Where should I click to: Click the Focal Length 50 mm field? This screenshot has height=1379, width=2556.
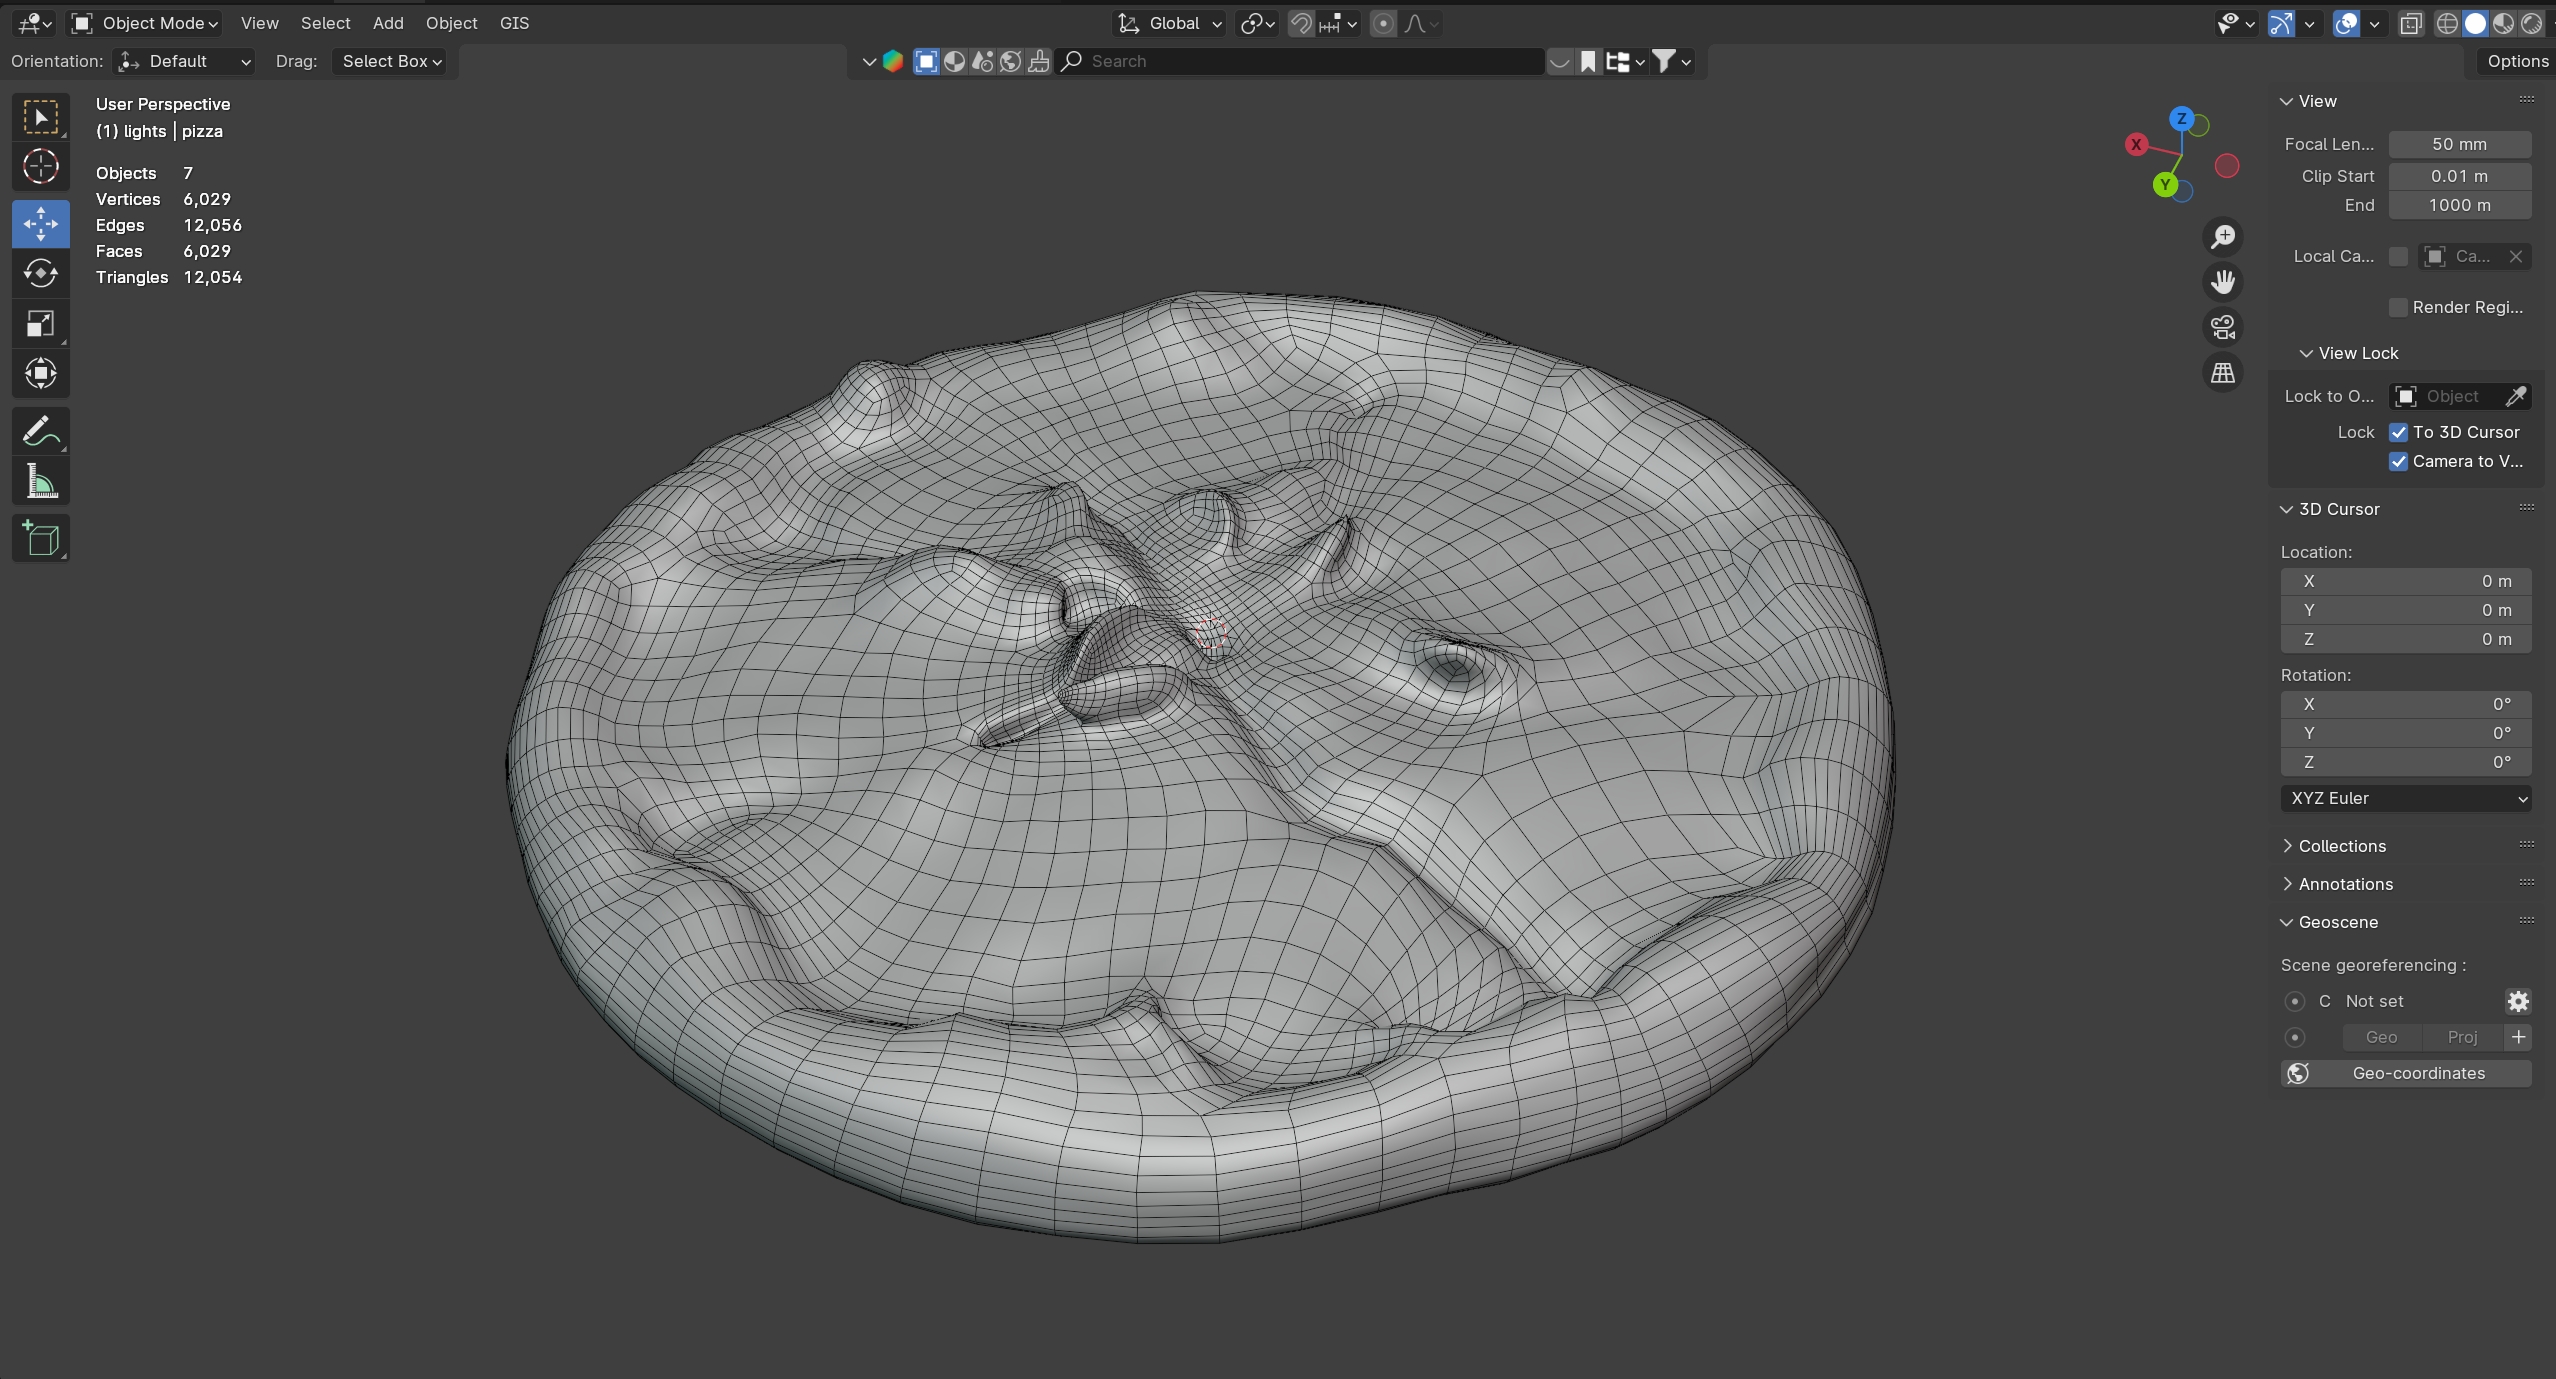pyautogui.click(x=2458, y=144)
